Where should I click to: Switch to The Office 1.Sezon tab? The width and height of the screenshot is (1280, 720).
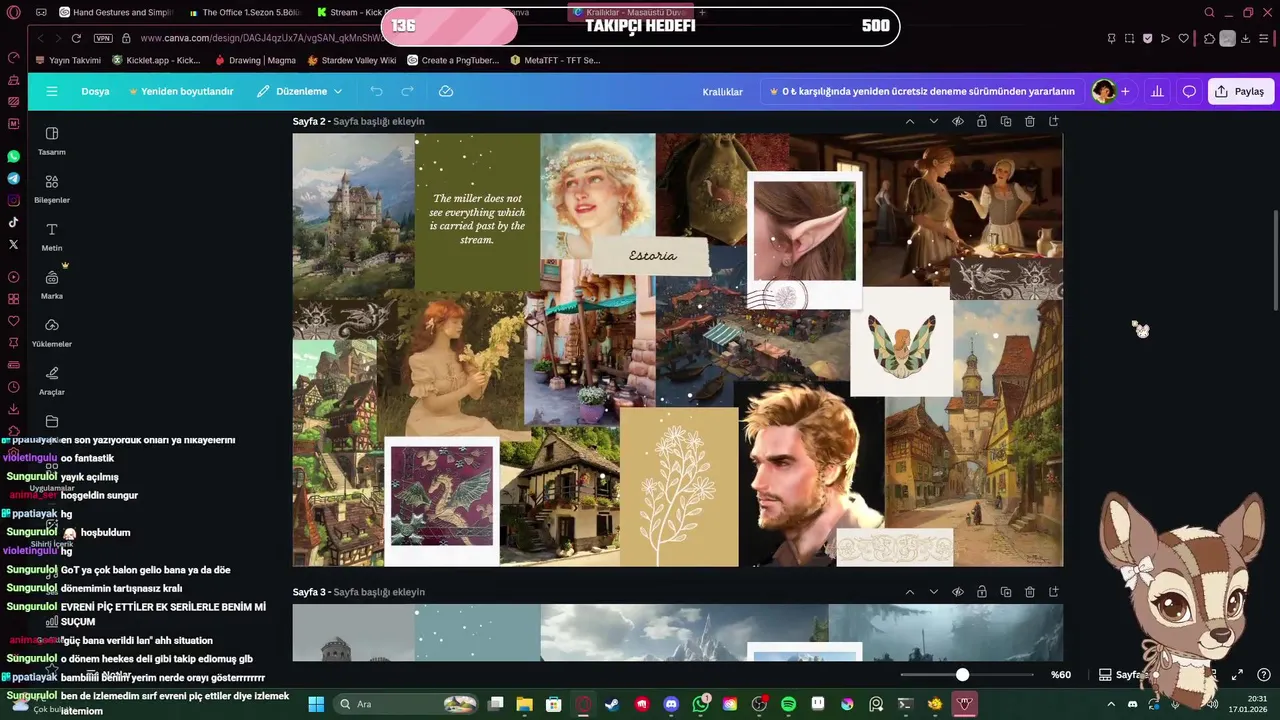(x=244, y=12)
